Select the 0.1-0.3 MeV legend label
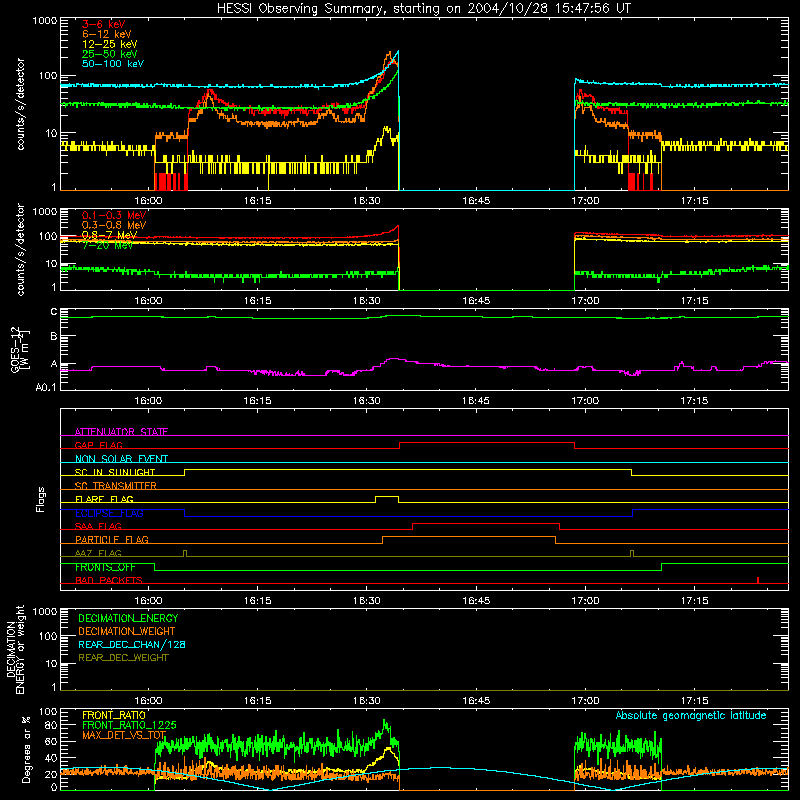This screenshot has width=800, height=800. [114, 215]
